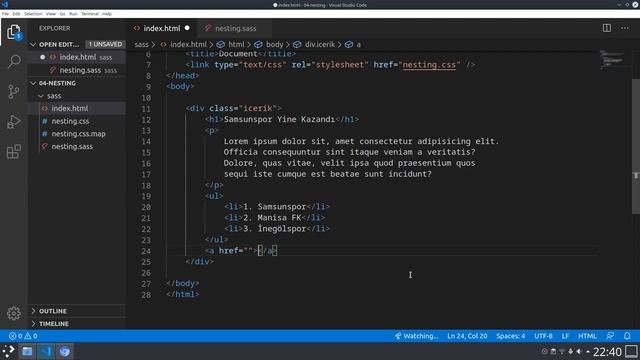Click the EXPLORER panel title
Image resolution: width=640 pixels, height=360 pixels.
[55, 28]
